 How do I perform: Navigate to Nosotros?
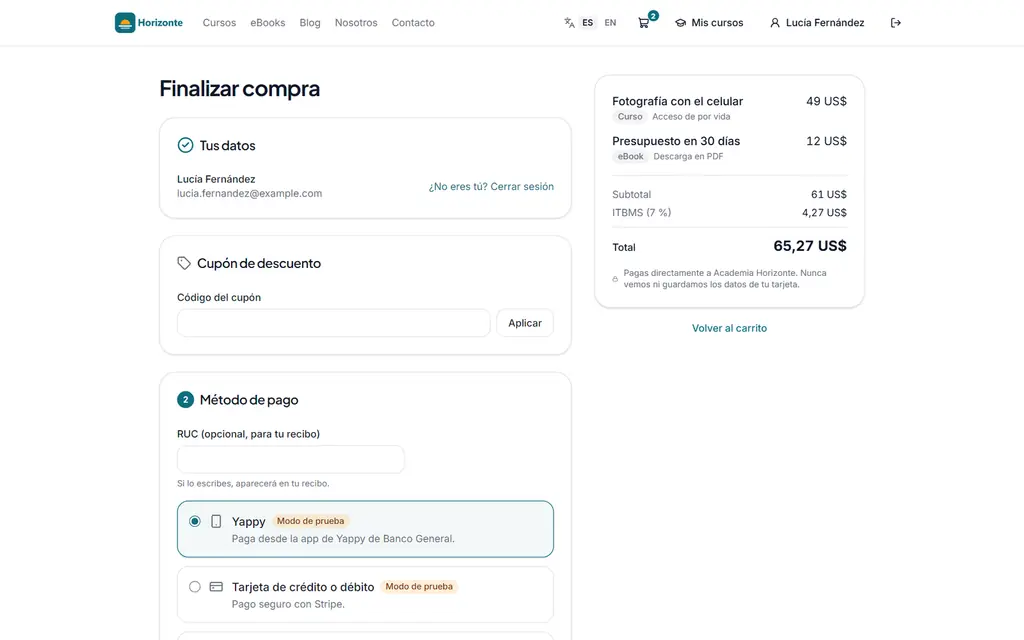(x=356, y=23)
